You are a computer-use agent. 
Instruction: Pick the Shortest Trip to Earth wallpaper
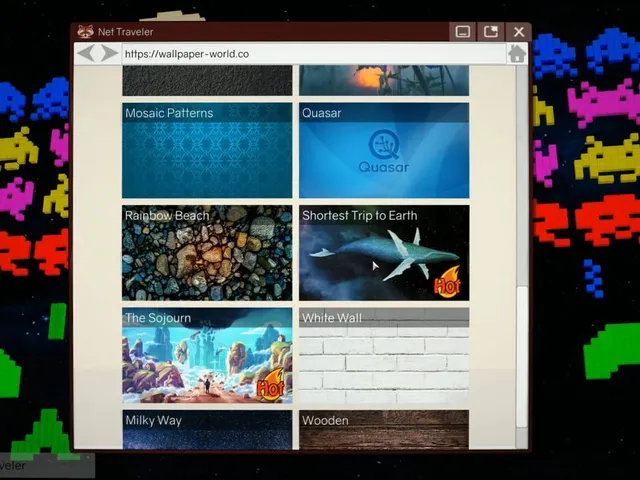click(x=384, y=253)
